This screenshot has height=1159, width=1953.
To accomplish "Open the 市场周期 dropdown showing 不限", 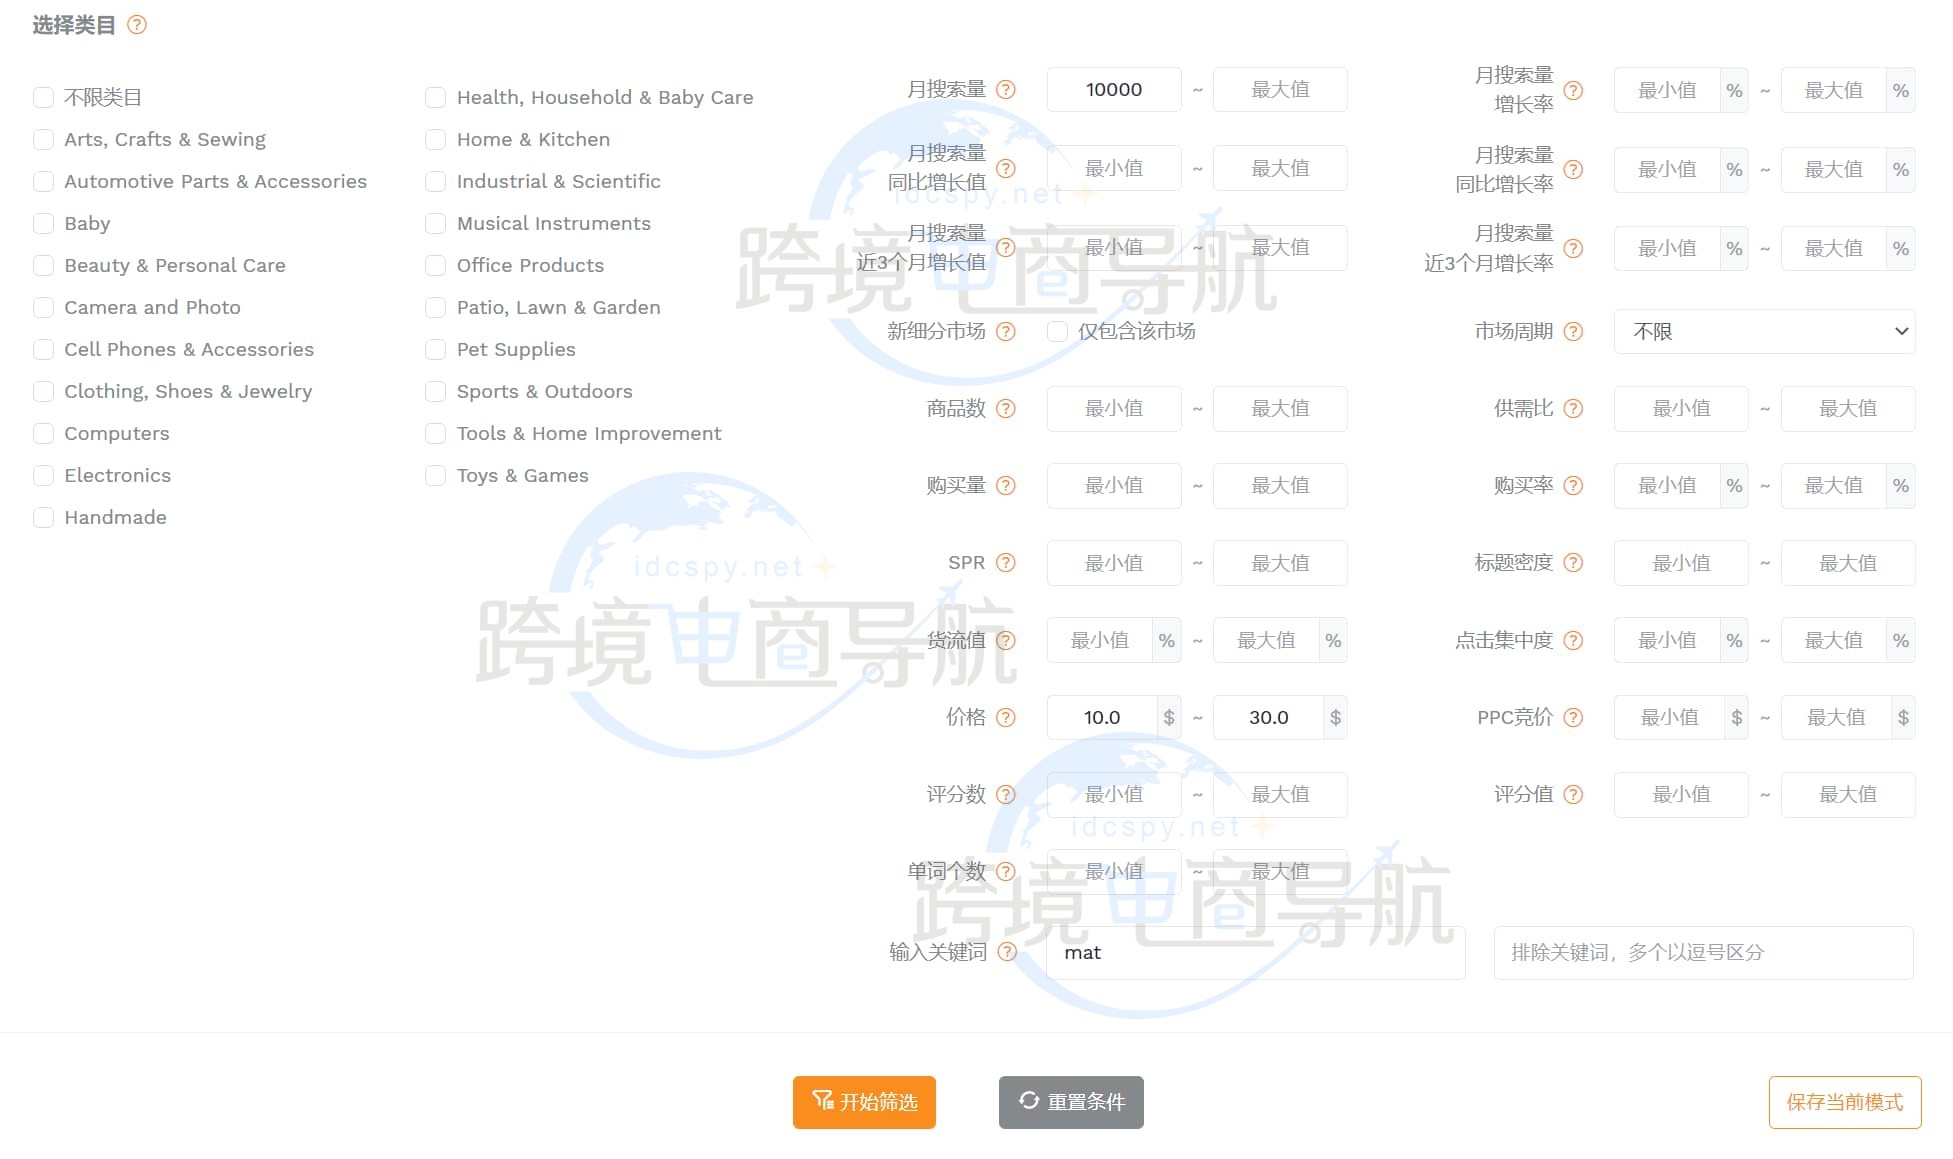I will [x=1763, y=331].
